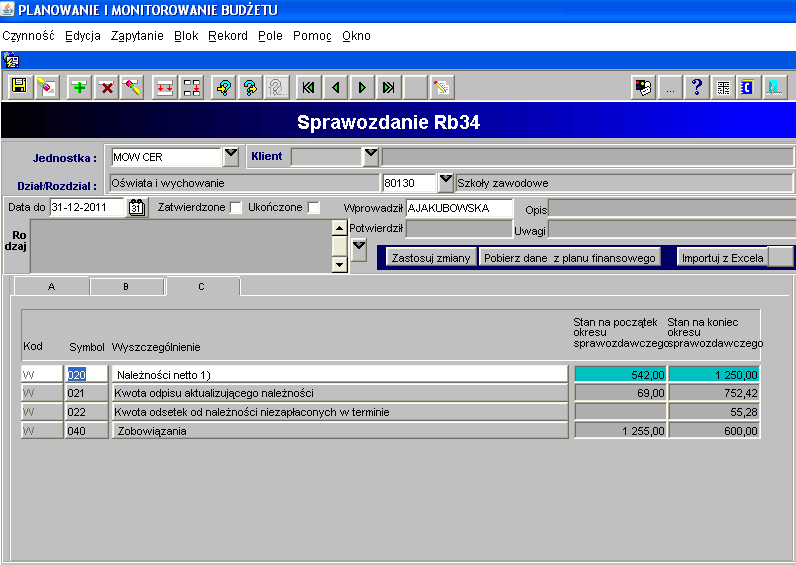Switch to tab A

51,287
